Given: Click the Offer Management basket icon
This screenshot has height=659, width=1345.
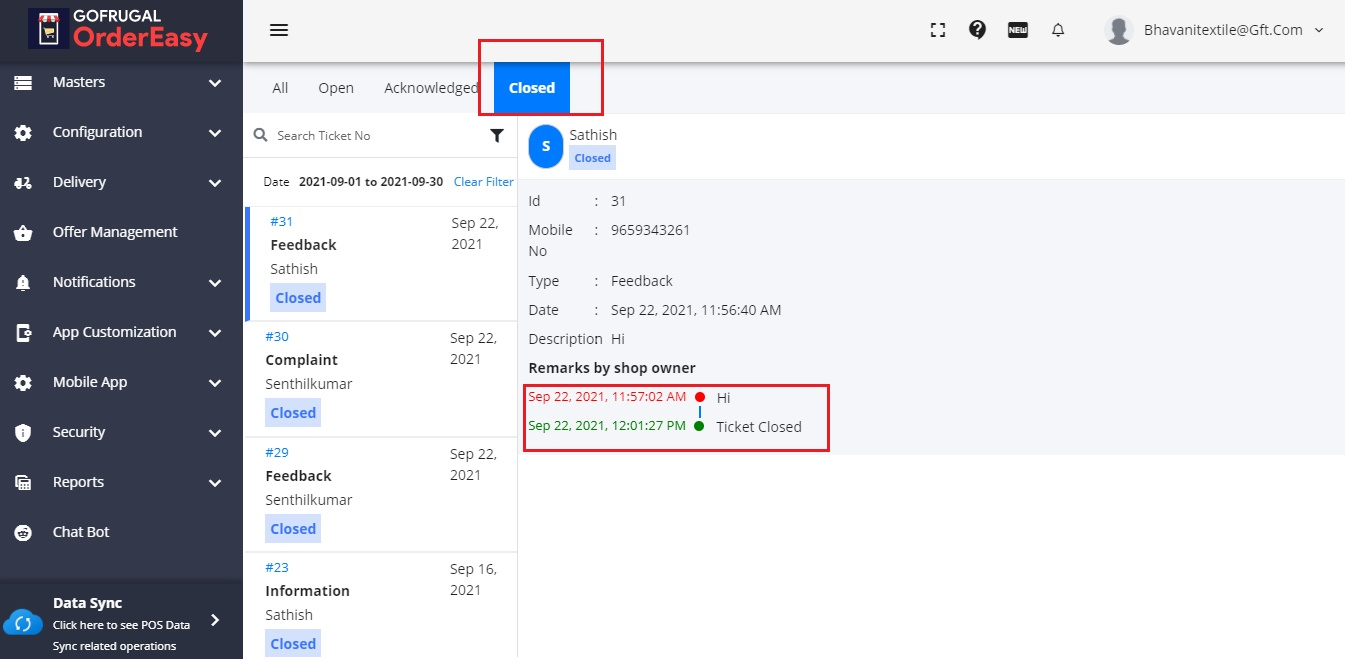Looking at the screenshot, I should point(23,232).
